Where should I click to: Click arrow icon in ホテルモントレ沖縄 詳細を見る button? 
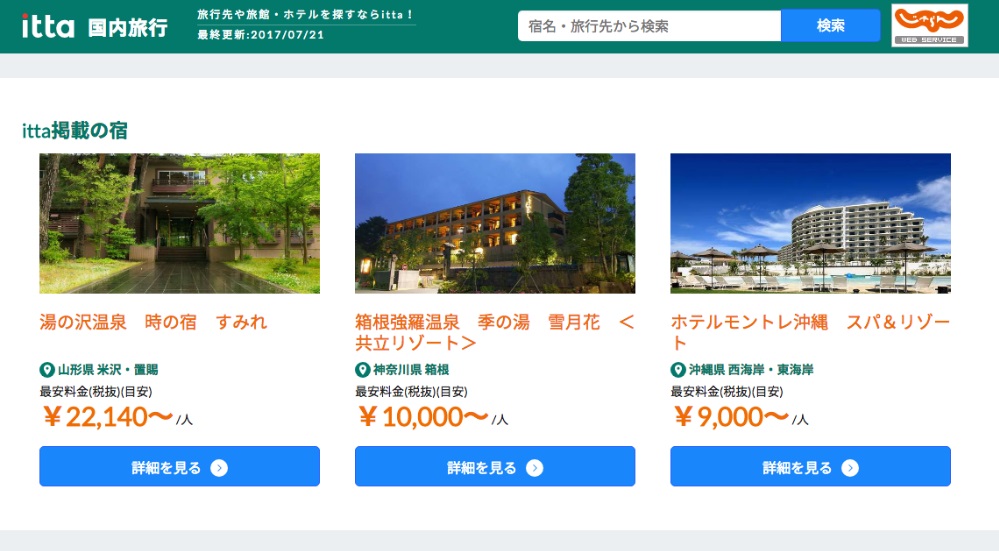(x=849, y=468)
